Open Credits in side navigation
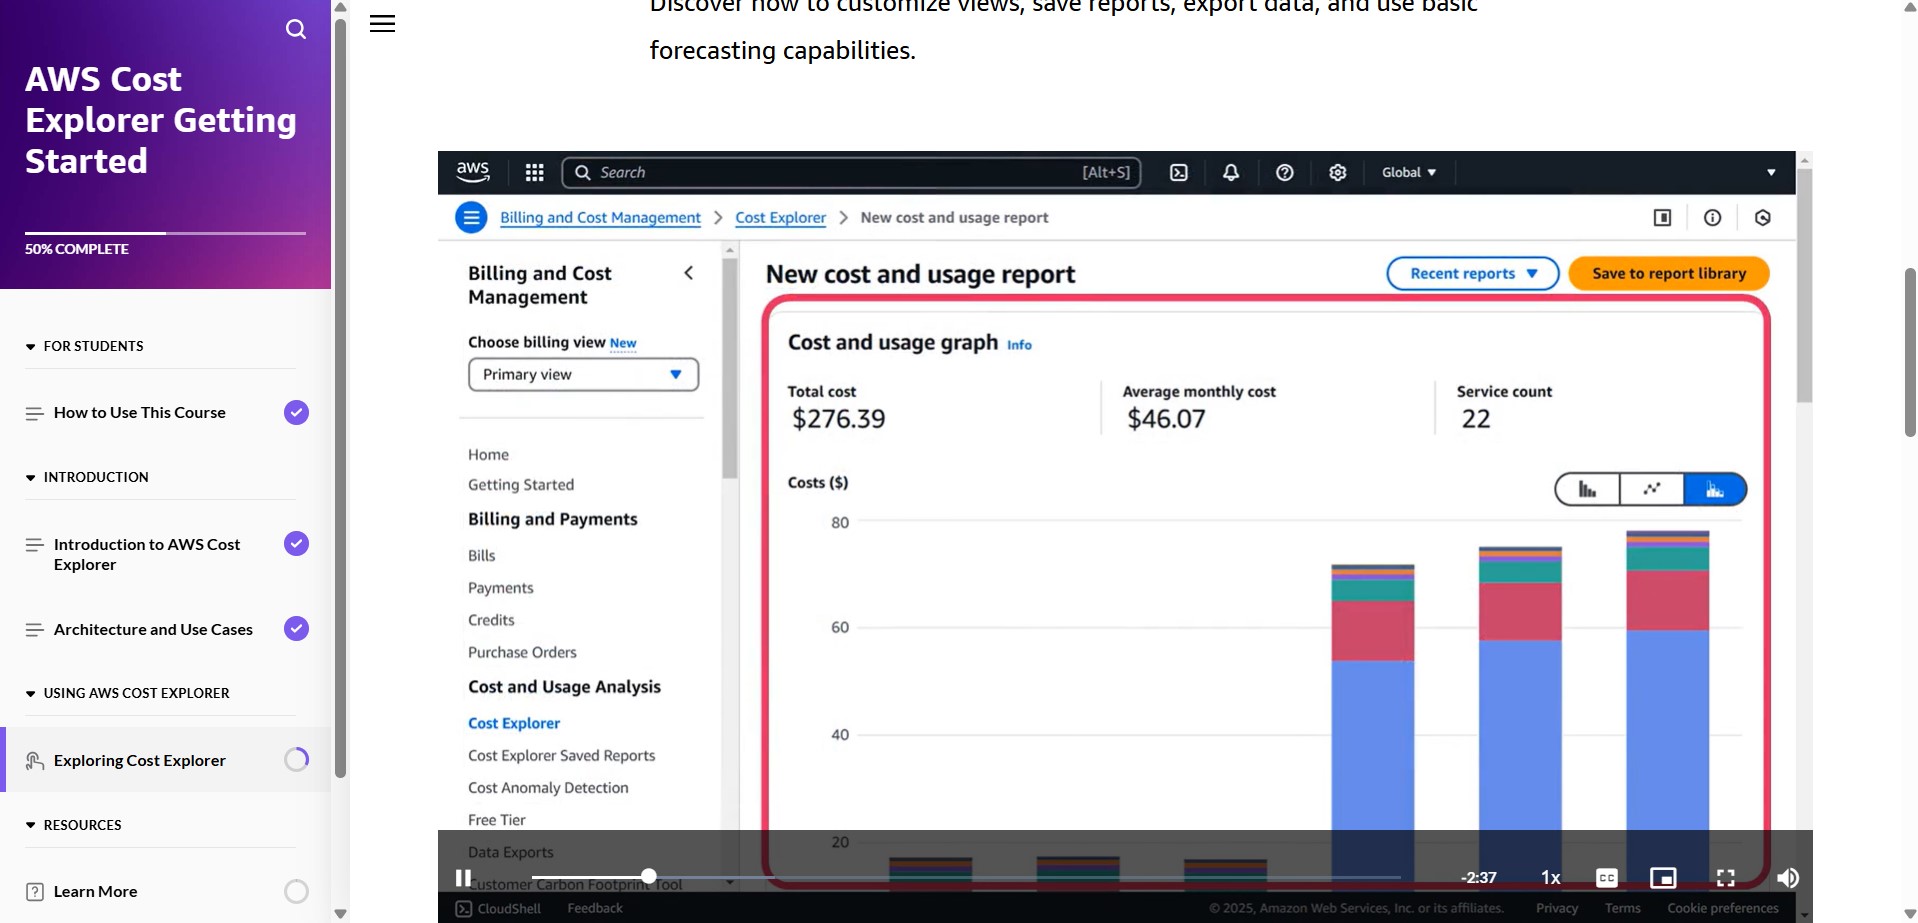1918x923 pixels. tap(491, 620)
